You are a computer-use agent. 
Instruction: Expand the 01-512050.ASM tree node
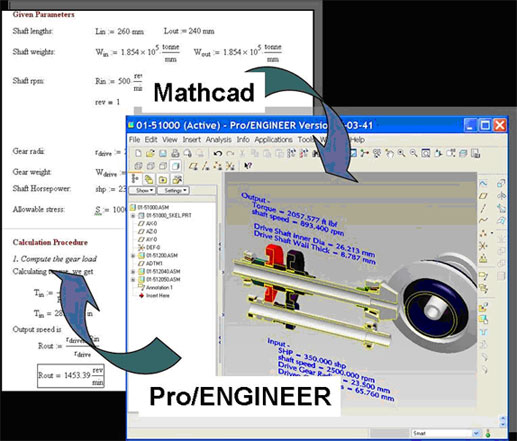tap(133, 280)
